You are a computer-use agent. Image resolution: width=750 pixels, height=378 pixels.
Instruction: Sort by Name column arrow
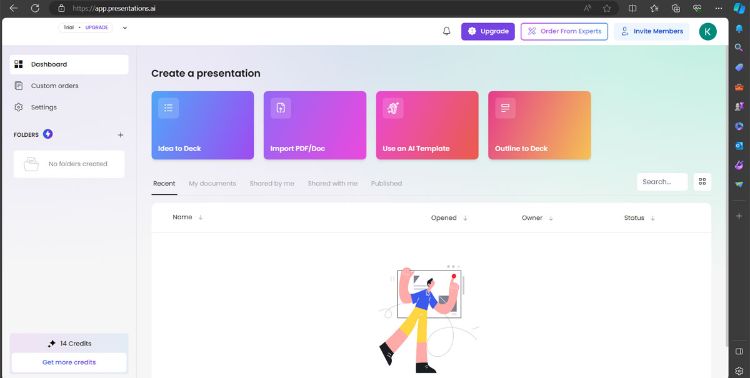tap(200, 218)
